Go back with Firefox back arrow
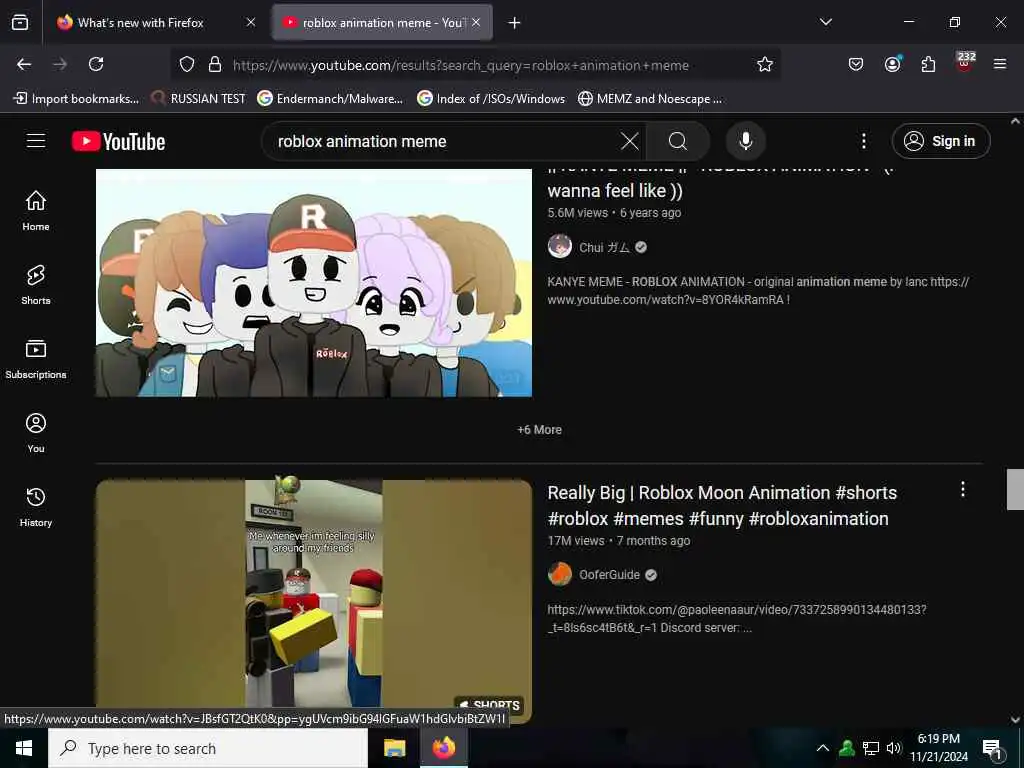Viewport: 1024px width, 768px height. [x=24, y=64]
